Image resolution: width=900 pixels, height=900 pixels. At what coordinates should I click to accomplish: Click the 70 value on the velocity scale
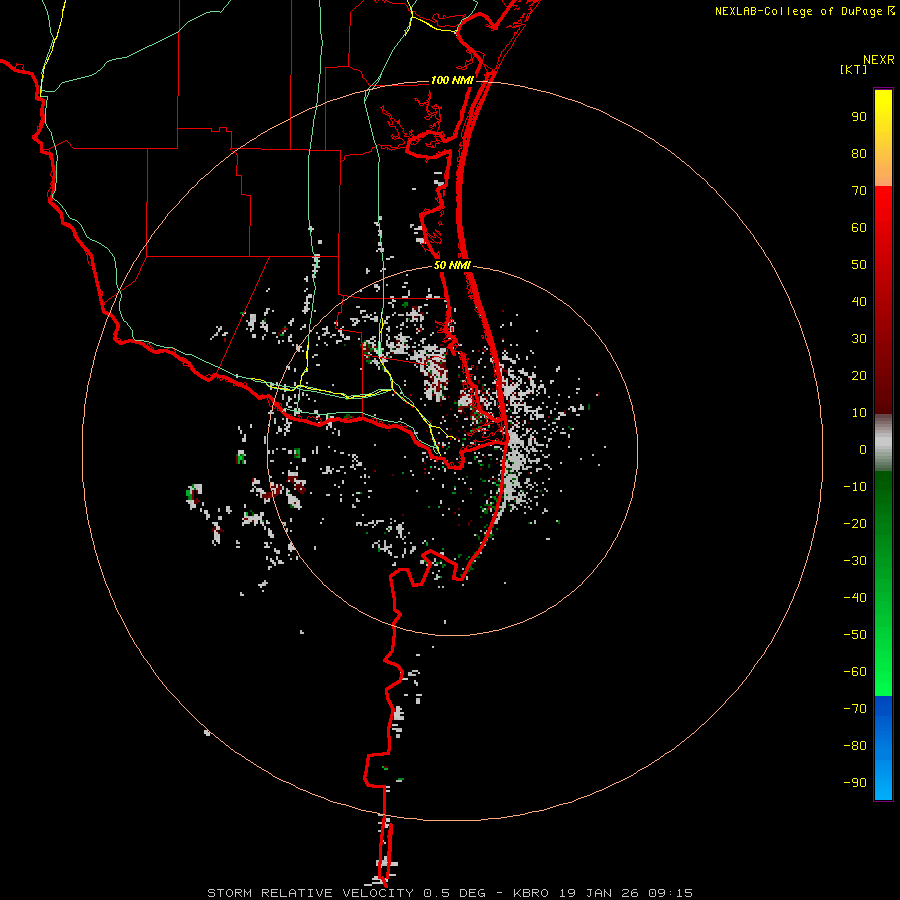click(x=859, y=191)
